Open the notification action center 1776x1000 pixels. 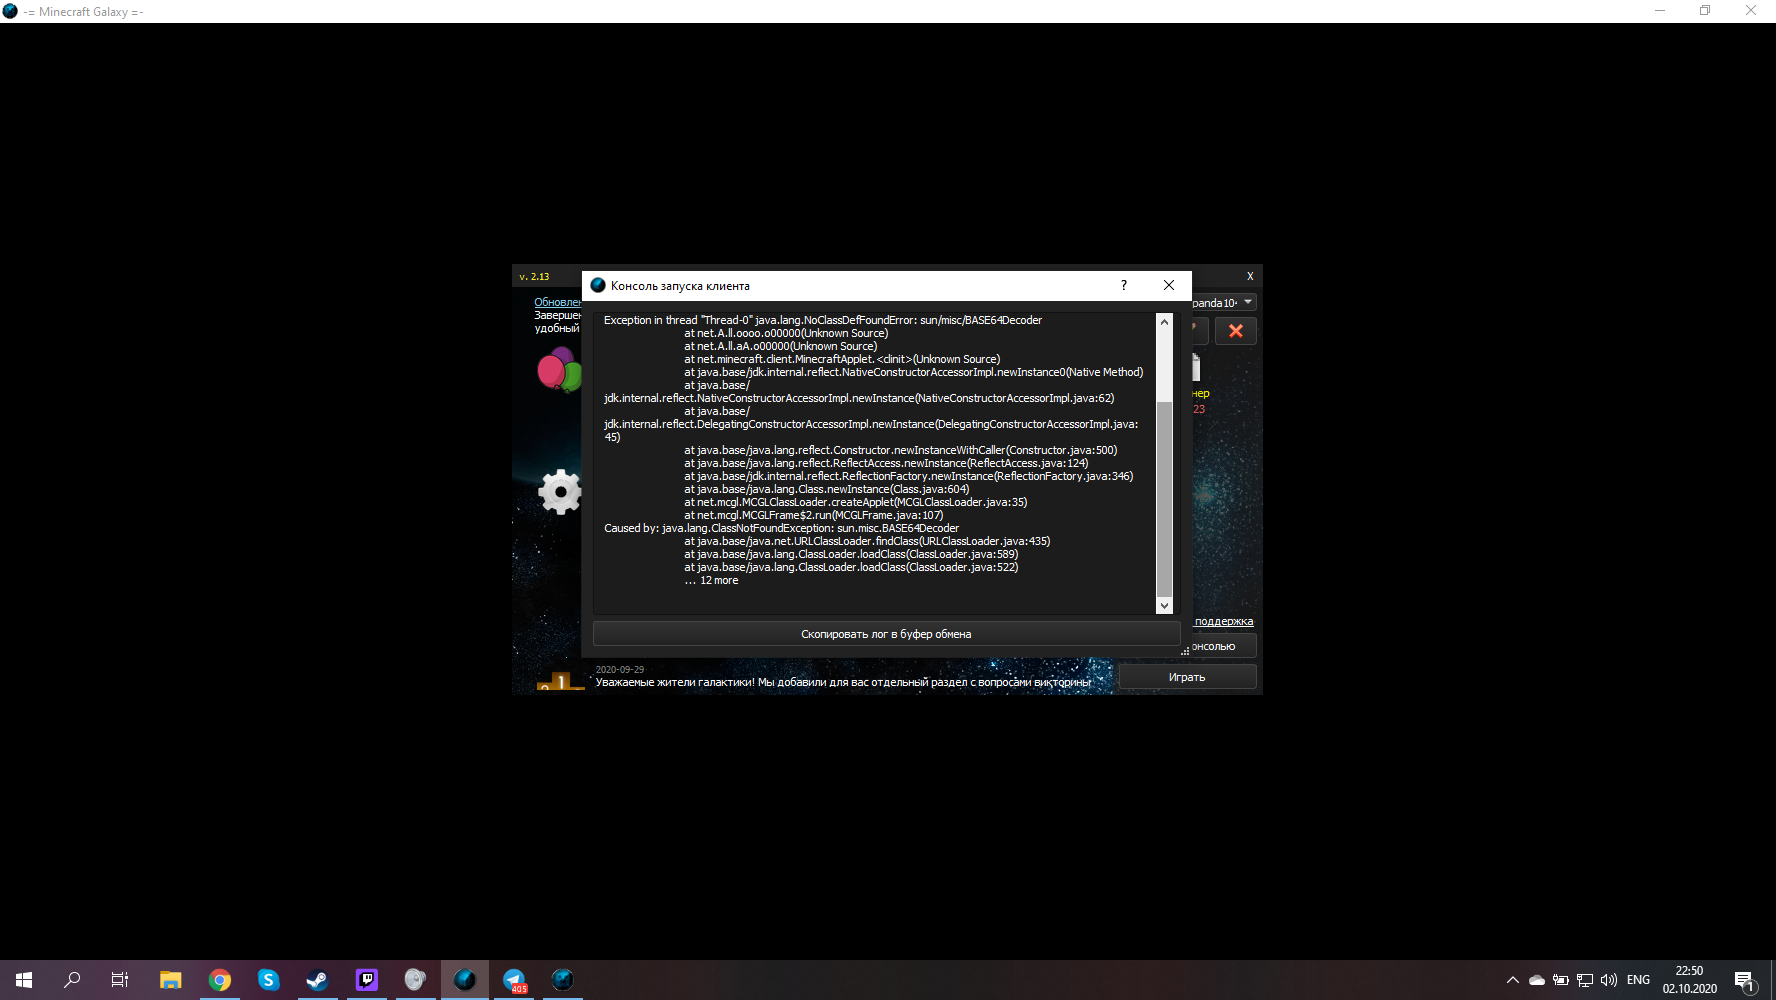1745,980
